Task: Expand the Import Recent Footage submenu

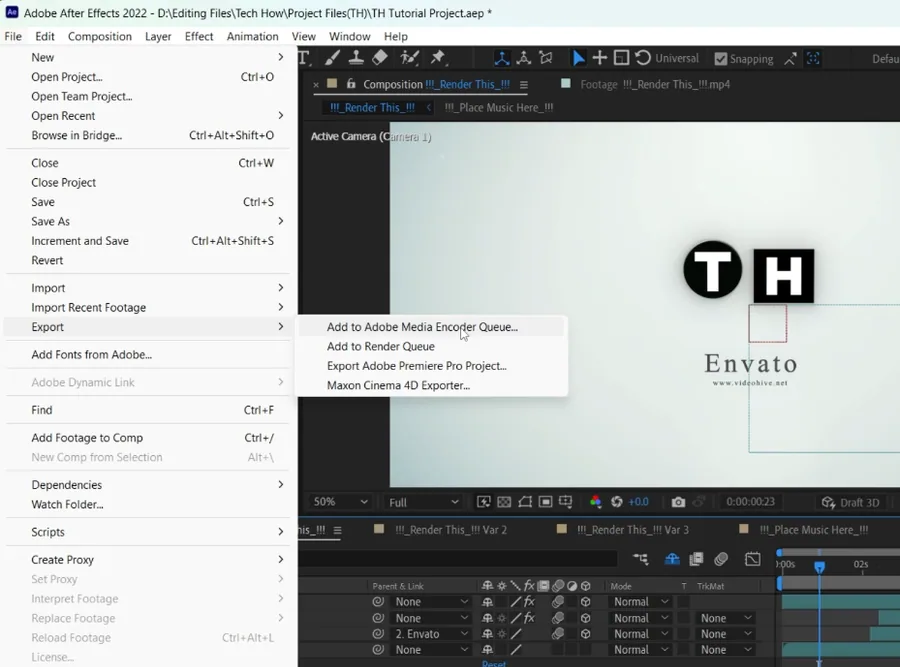Action: pos(281,307)
